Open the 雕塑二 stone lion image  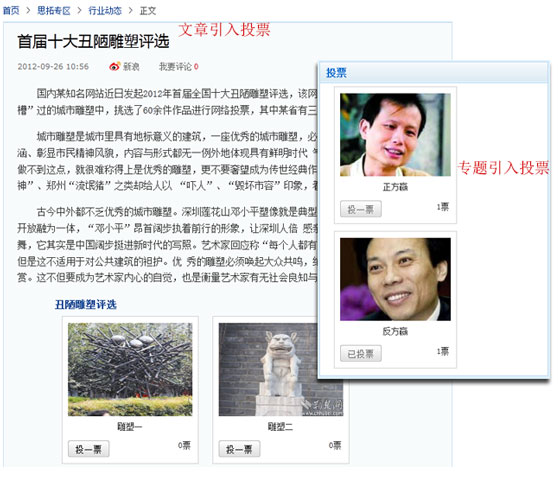coord(268,370)
